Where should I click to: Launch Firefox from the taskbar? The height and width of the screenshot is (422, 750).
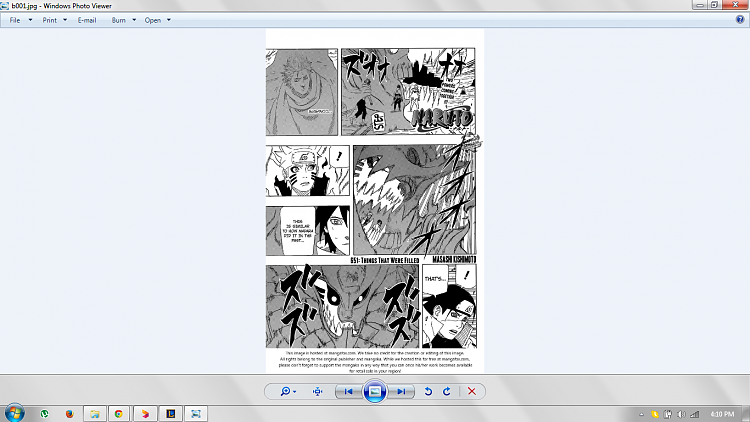pyautogui.click(x=70, y=414)
